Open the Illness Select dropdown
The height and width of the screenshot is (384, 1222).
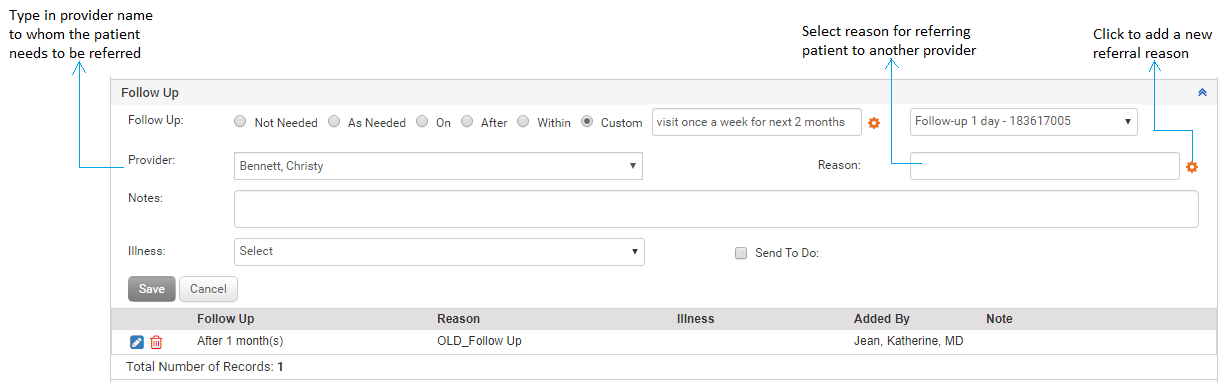point(439,251)
